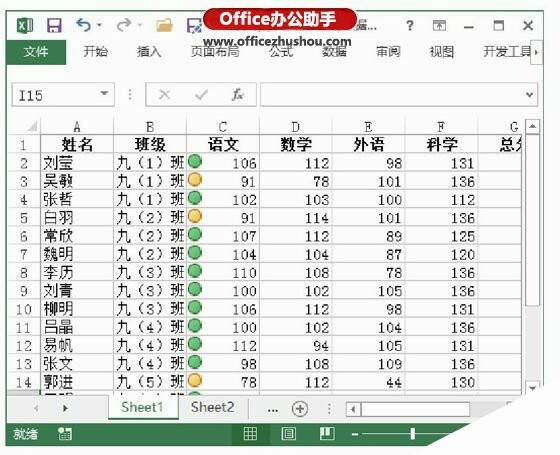Open the undo history dropdown arrow
The width and height of the screenshot is (560, 455).
tap(100, 25)
